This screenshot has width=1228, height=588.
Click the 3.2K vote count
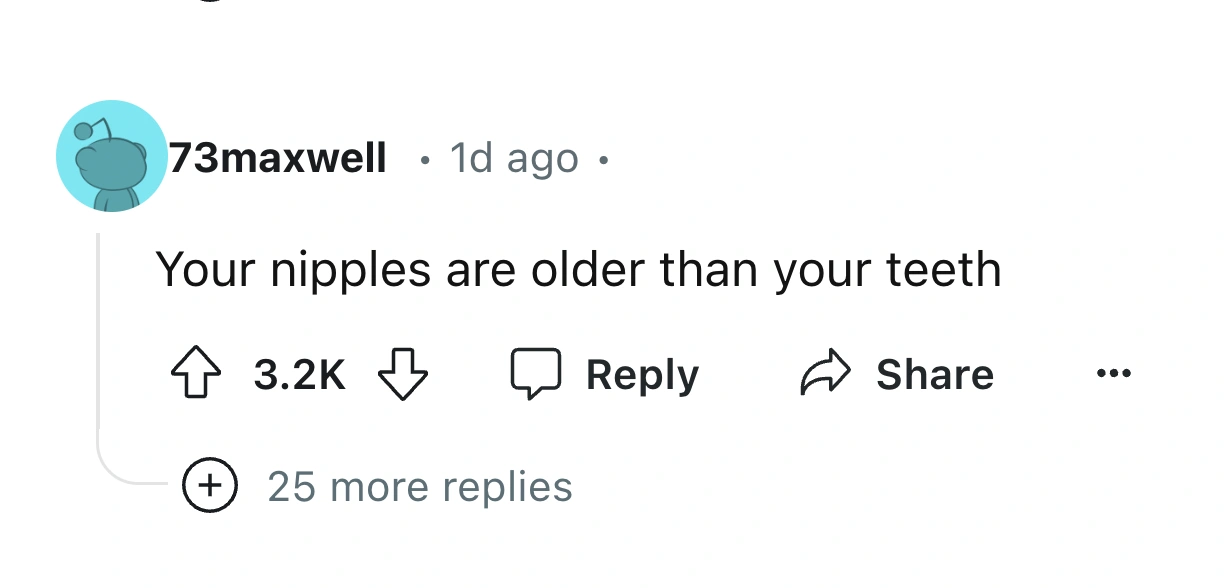pyautogui.click(x=300, y=376)
